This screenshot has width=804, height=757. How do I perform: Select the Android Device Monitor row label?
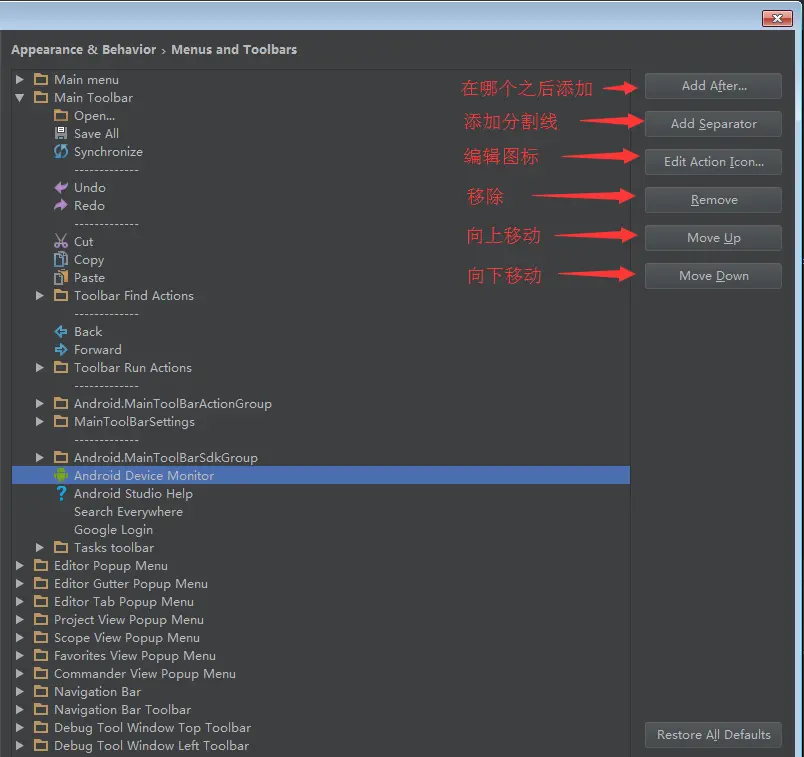[144, 475]
